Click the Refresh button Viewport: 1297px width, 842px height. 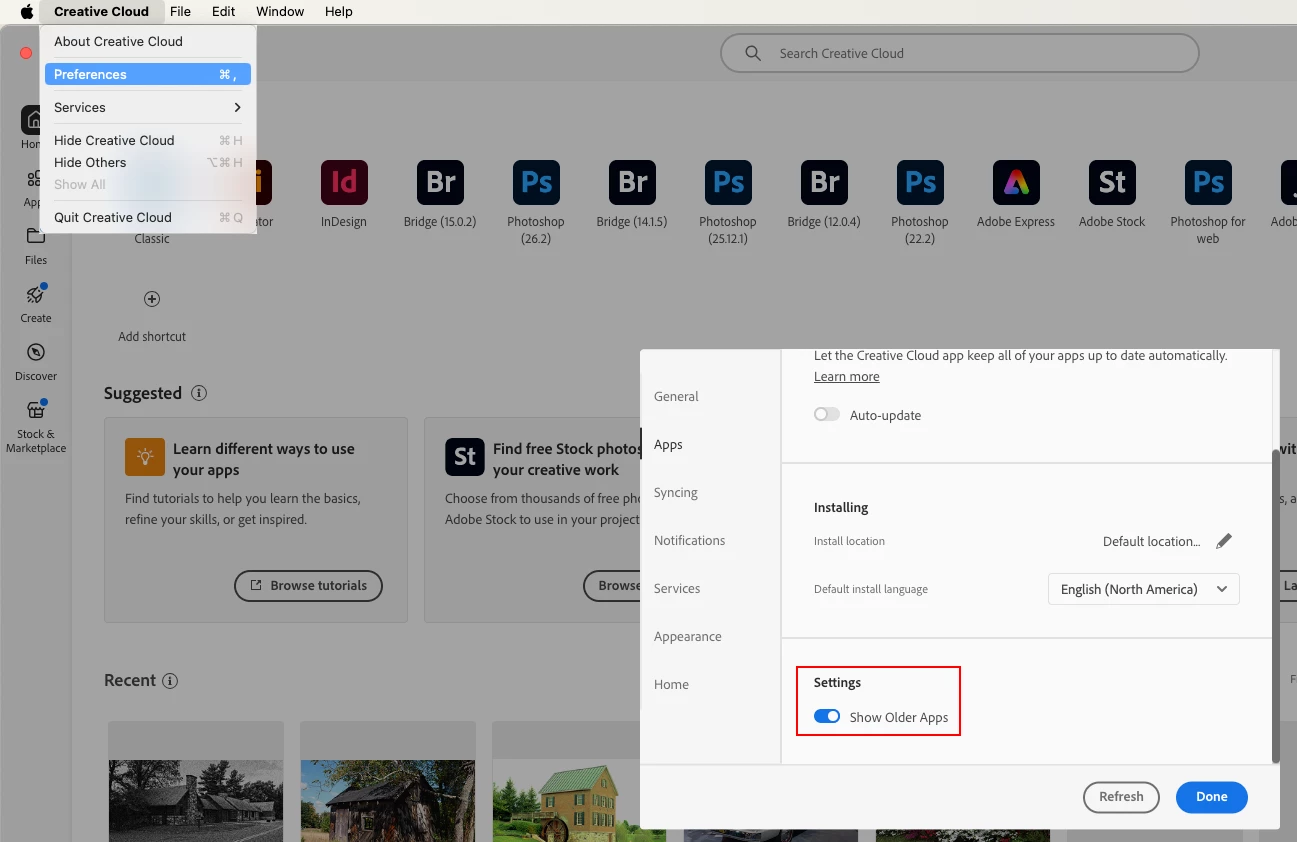[x=1121, y=797]
